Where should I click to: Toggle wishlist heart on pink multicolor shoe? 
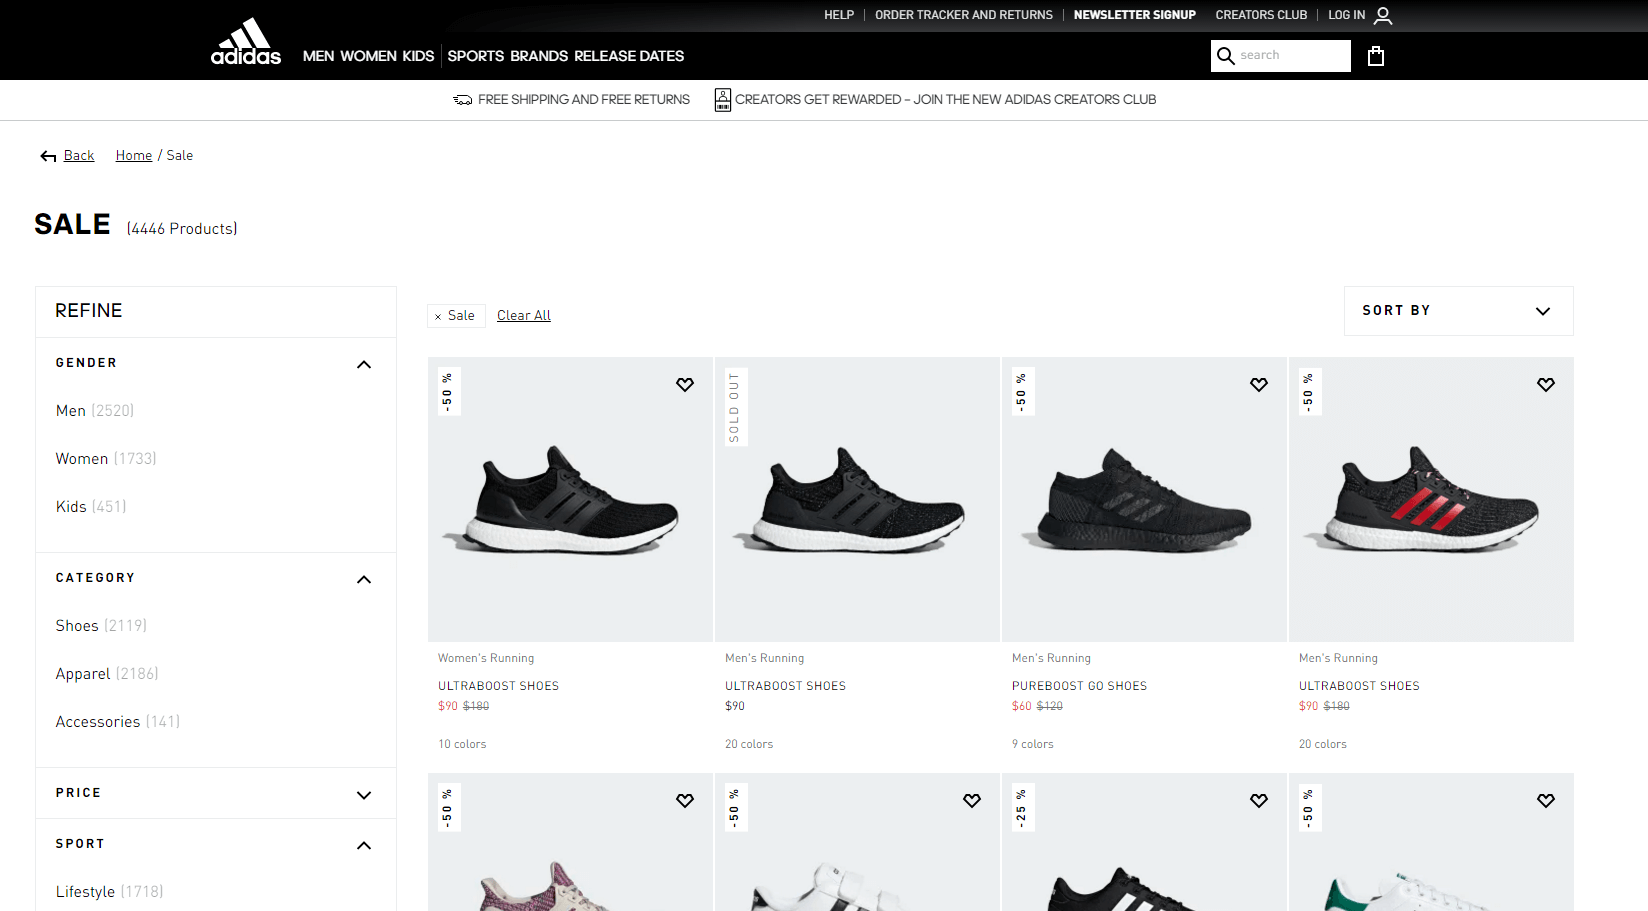point(685,801)
